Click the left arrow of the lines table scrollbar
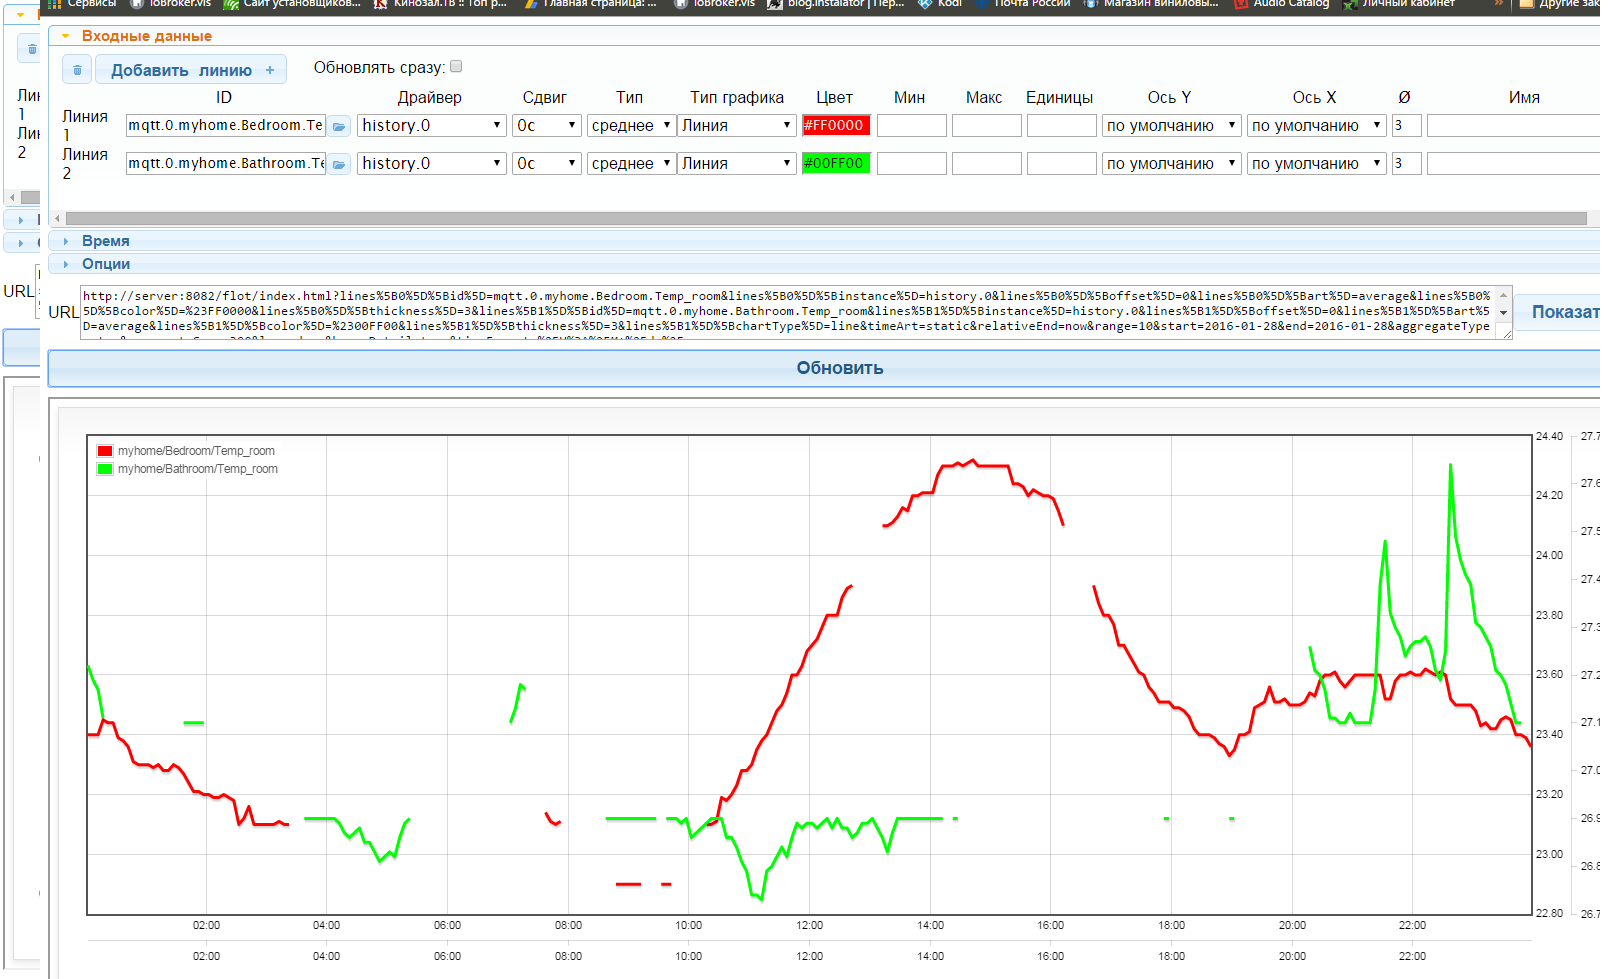1610x979 pixels. pos(58,218)
